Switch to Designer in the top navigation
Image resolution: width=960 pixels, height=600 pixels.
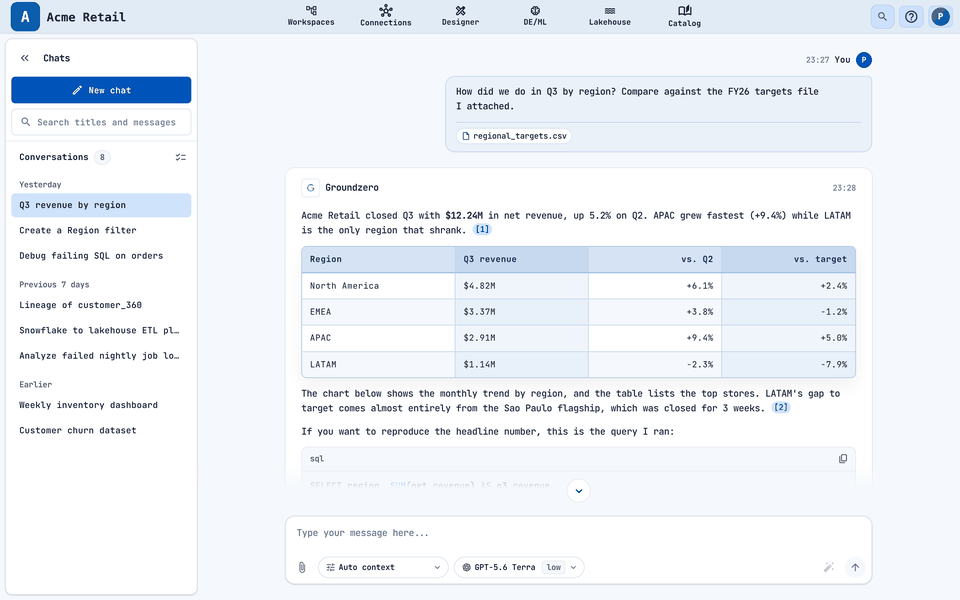[x=460, y=17]
